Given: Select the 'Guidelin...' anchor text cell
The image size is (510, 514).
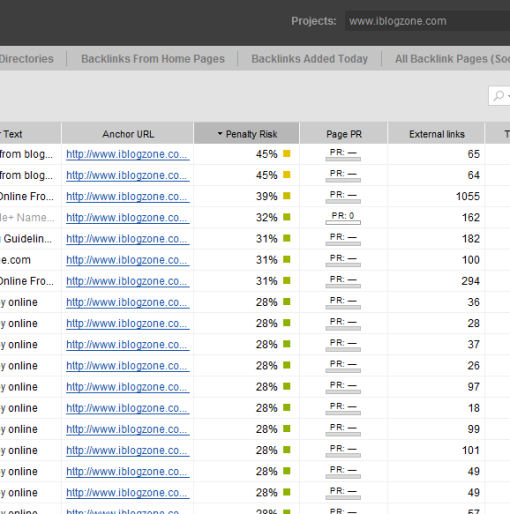Looking at the screenshot, I should tap(27, 239).
